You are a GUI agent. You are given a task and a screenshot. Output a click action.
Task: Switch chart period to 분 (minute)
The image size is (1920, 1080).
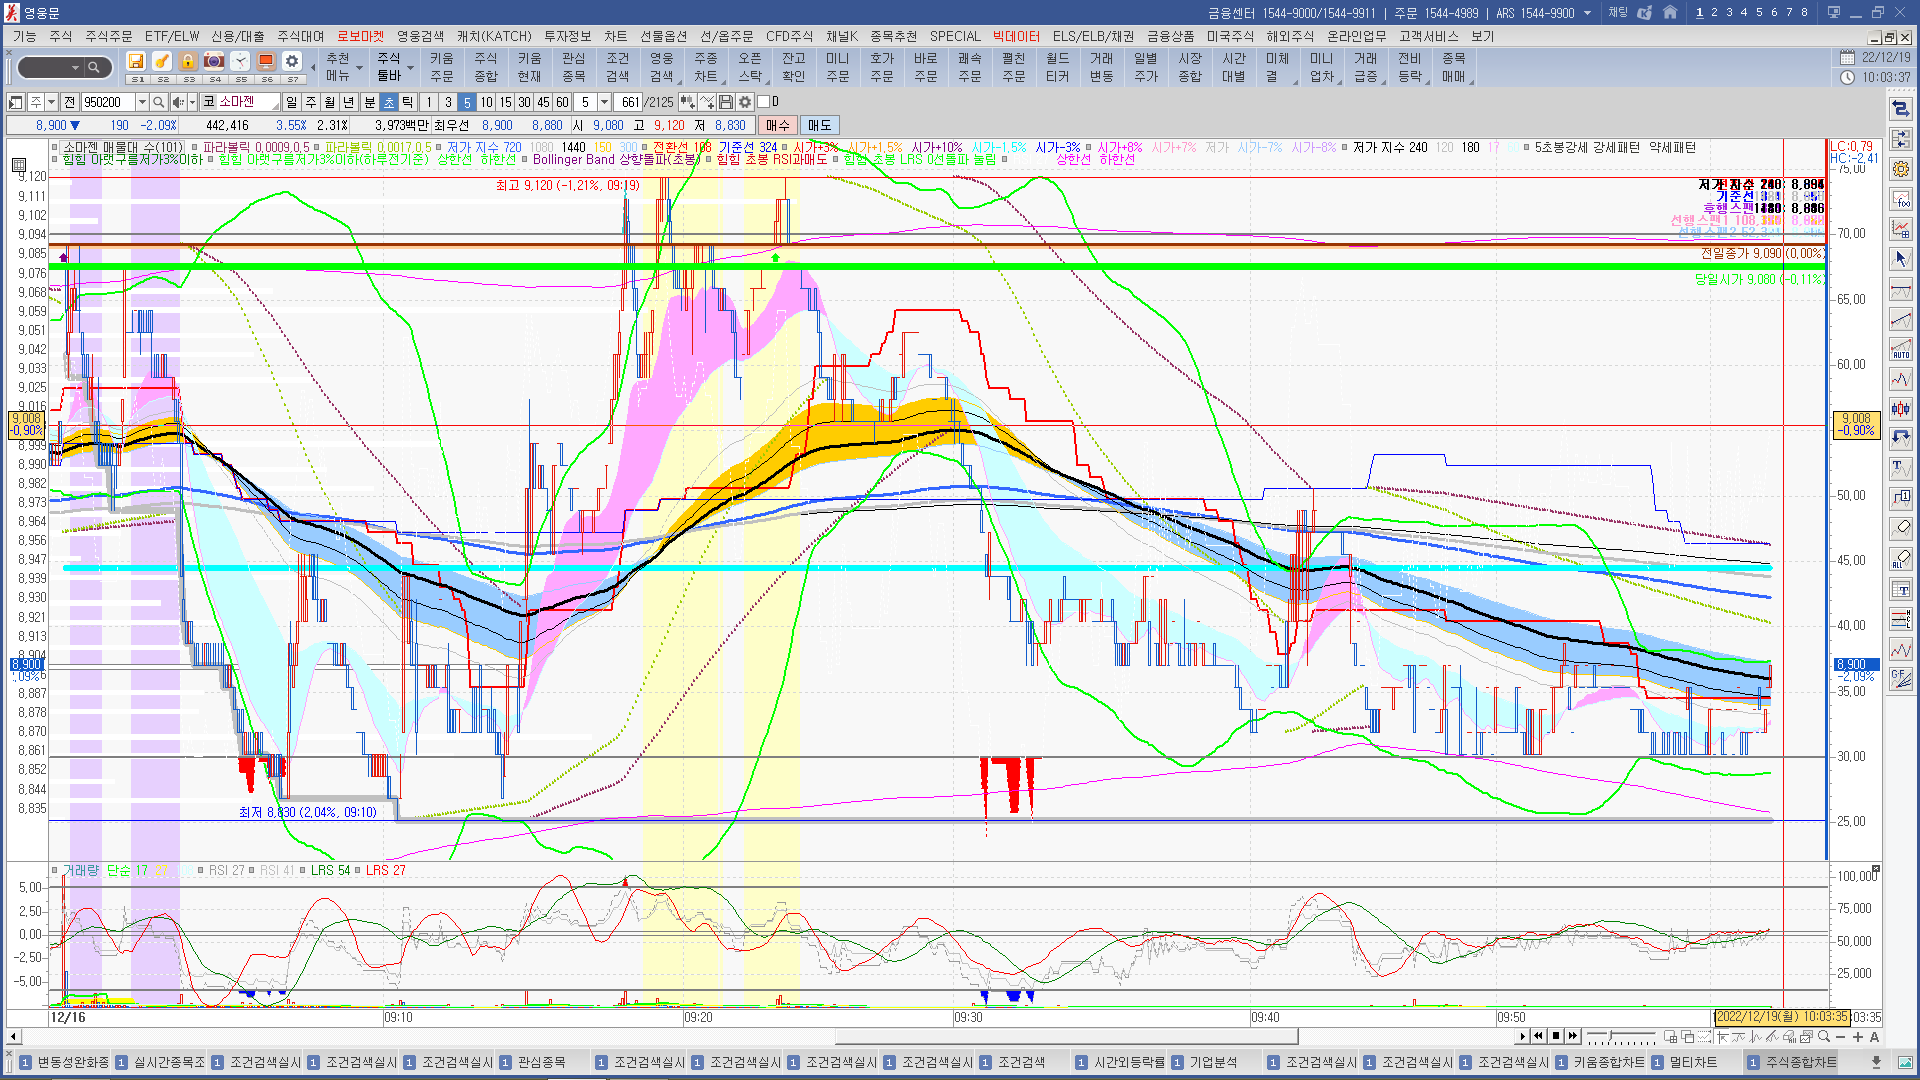pos(369,102)
